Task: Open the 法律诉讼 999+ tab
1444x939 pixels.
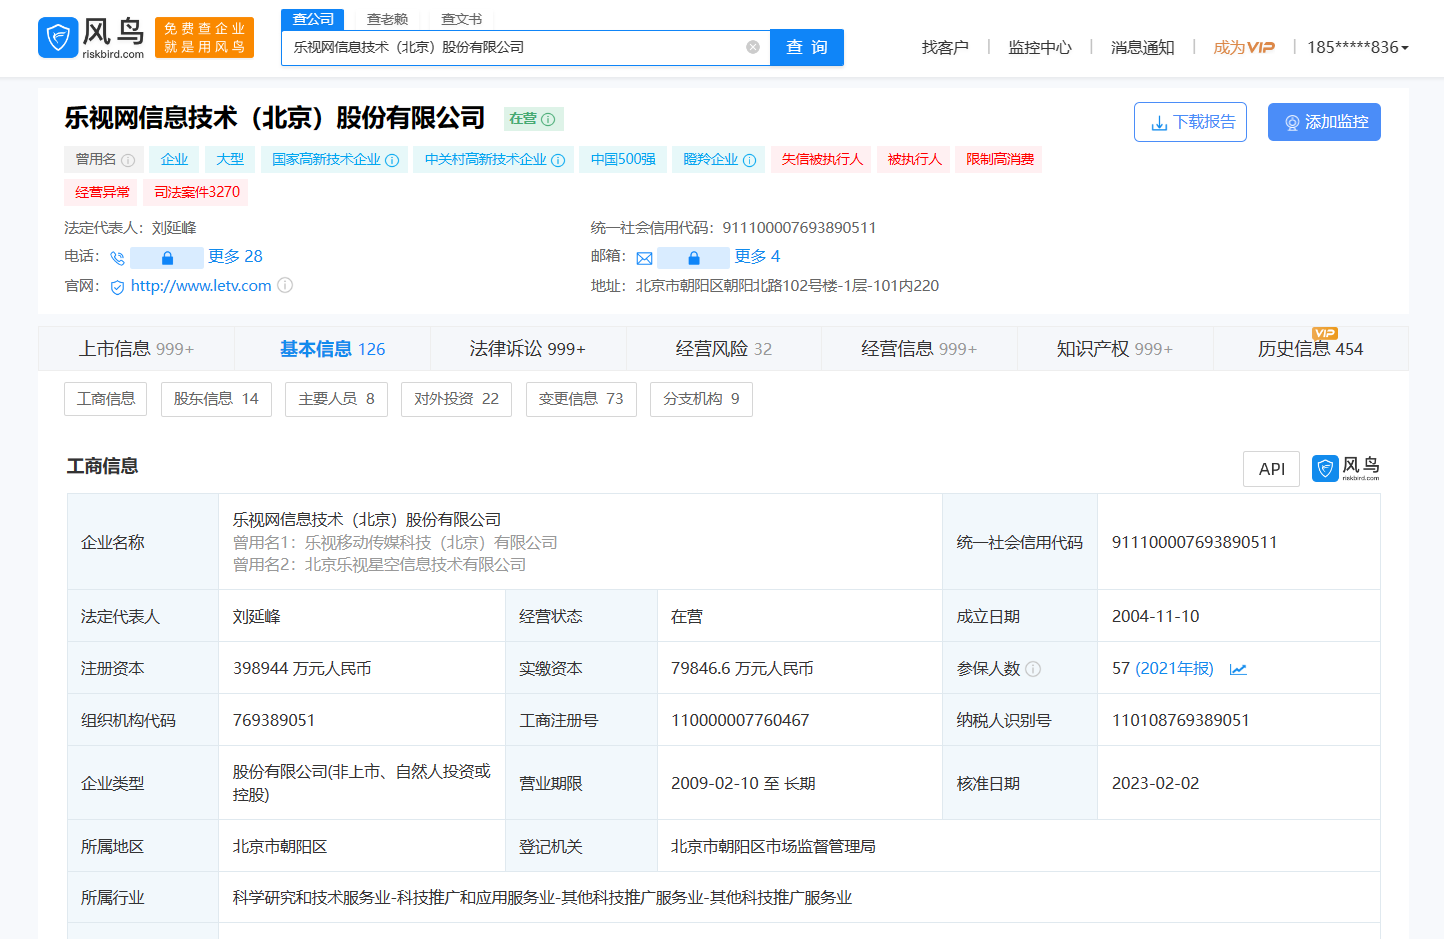Action: 528,348
